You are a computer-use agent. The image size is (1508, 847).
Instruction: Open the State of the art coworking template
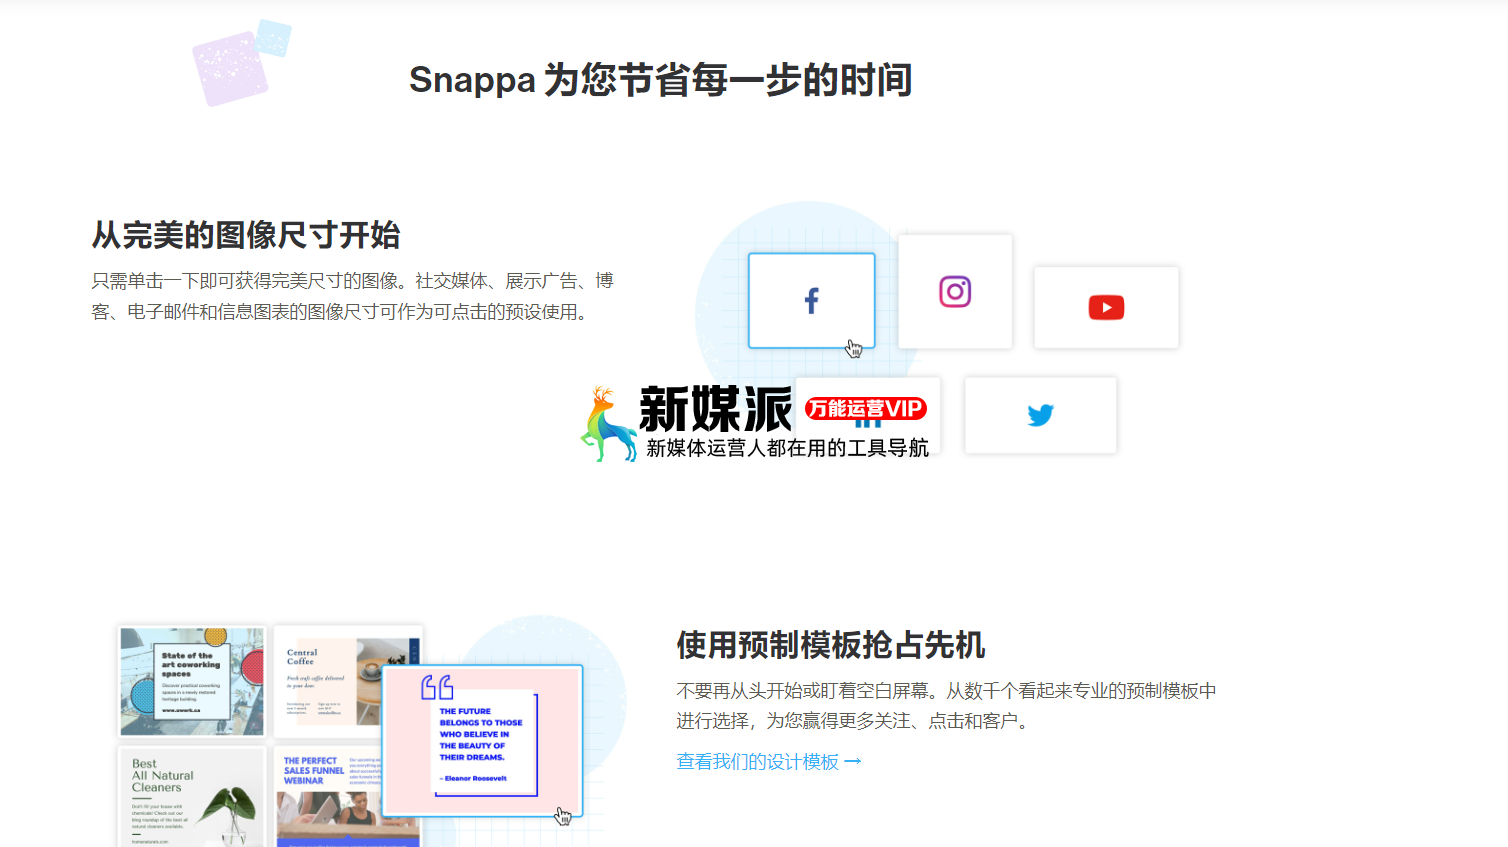[x=192, y=681]
